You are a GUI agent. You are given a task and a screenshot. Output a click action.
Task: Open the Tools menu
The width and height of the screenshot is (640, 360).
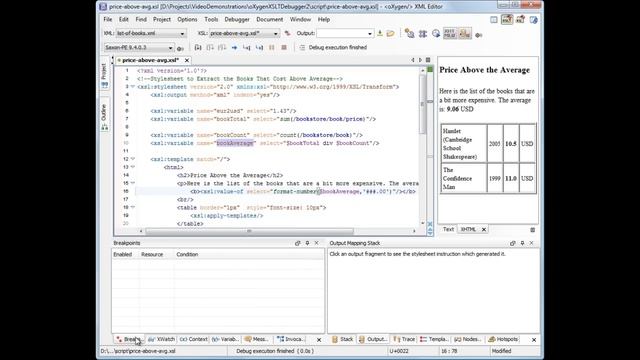211,20
